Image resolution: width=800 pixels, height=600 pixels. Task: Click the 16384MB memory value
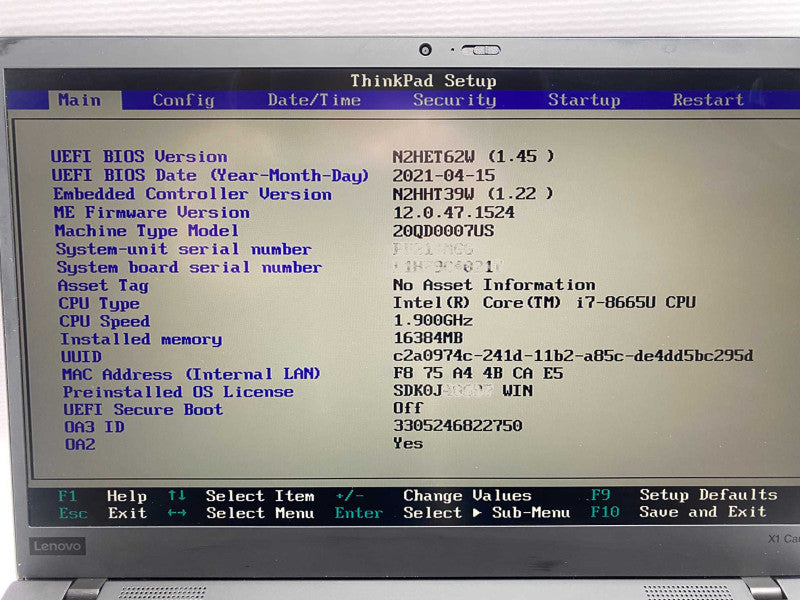click(x=428, y=338)
